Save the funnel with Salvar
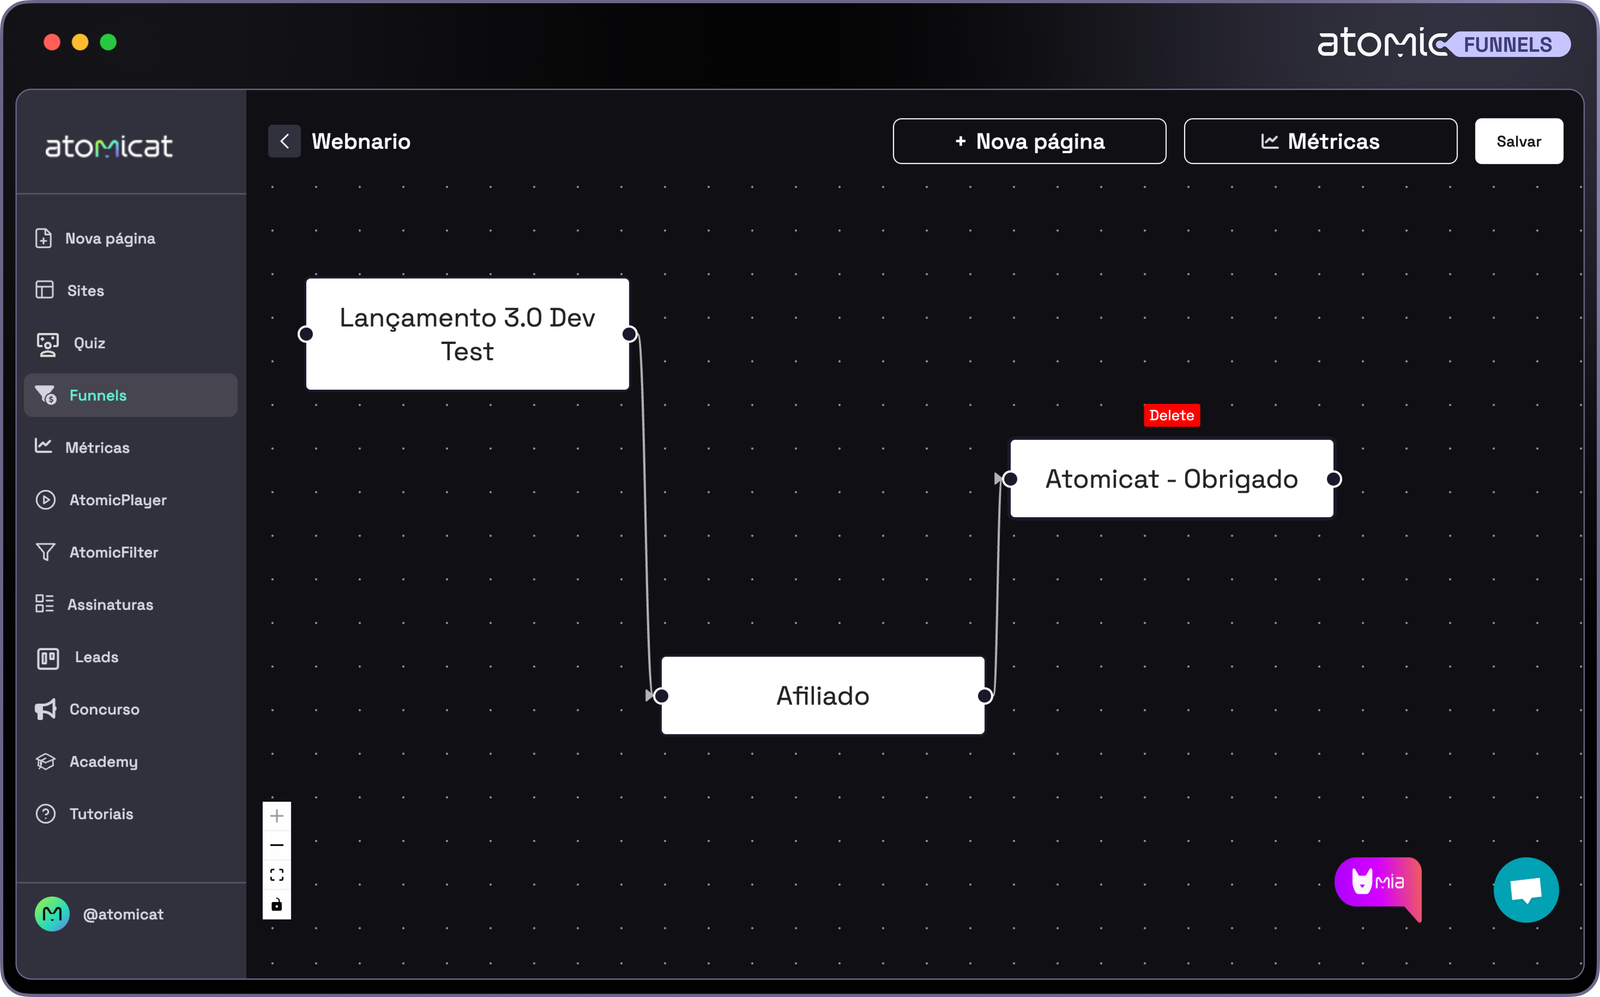Image resolution: width=1600 pixels, height=997 pixels. (x=1518, y=141)
